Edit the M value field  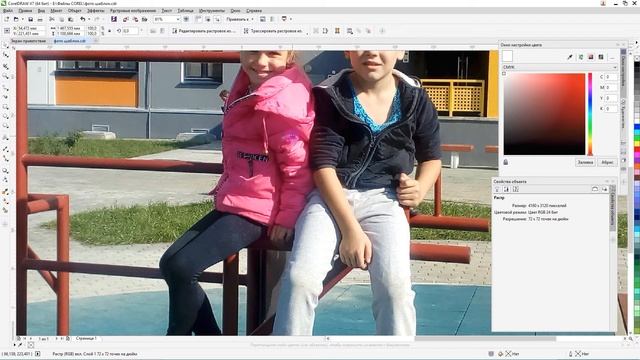(x=611, y=87)
